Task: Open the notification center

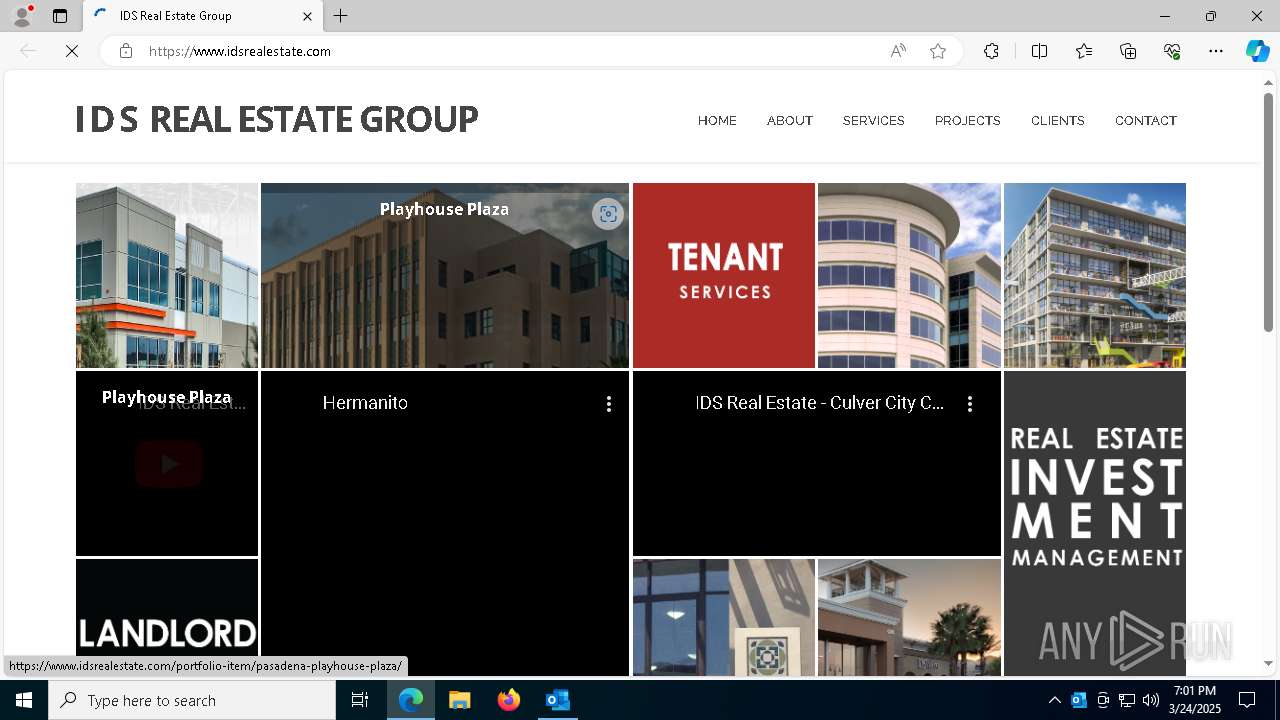Action: 1247,700
